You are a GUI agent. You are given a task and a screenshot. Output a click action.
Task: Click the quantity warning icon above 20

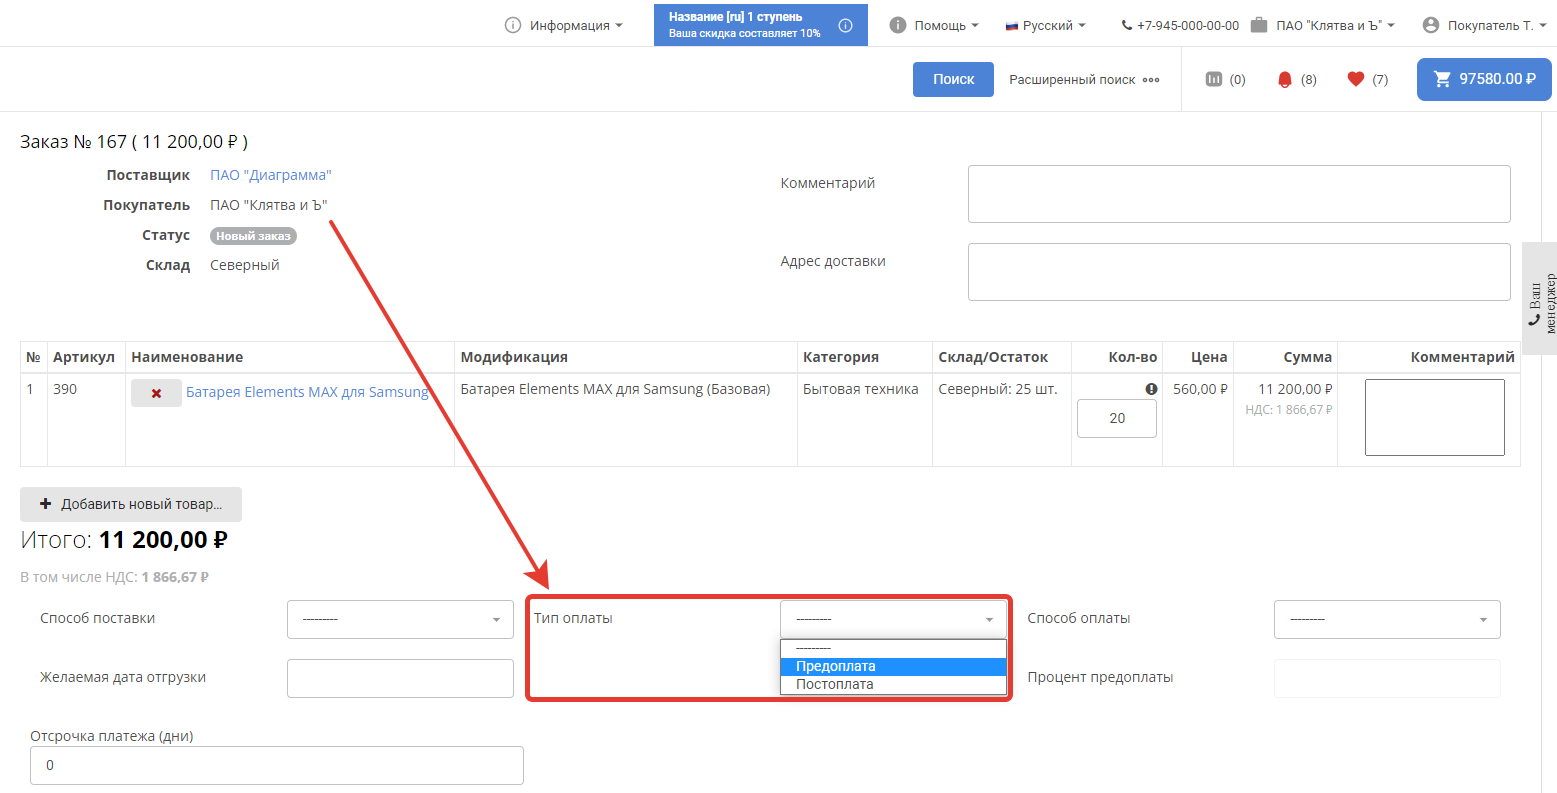point(1151,389)
